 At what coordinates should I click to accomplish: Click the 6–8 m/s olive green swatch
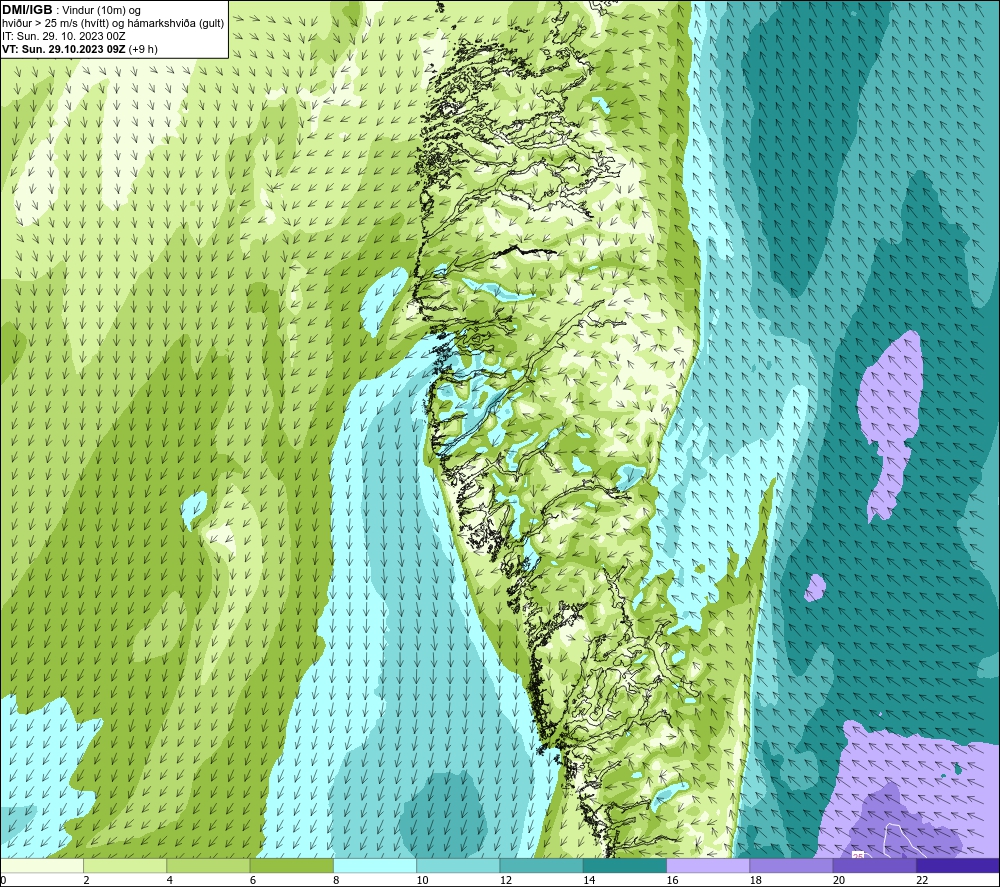(x=291, y=865)
